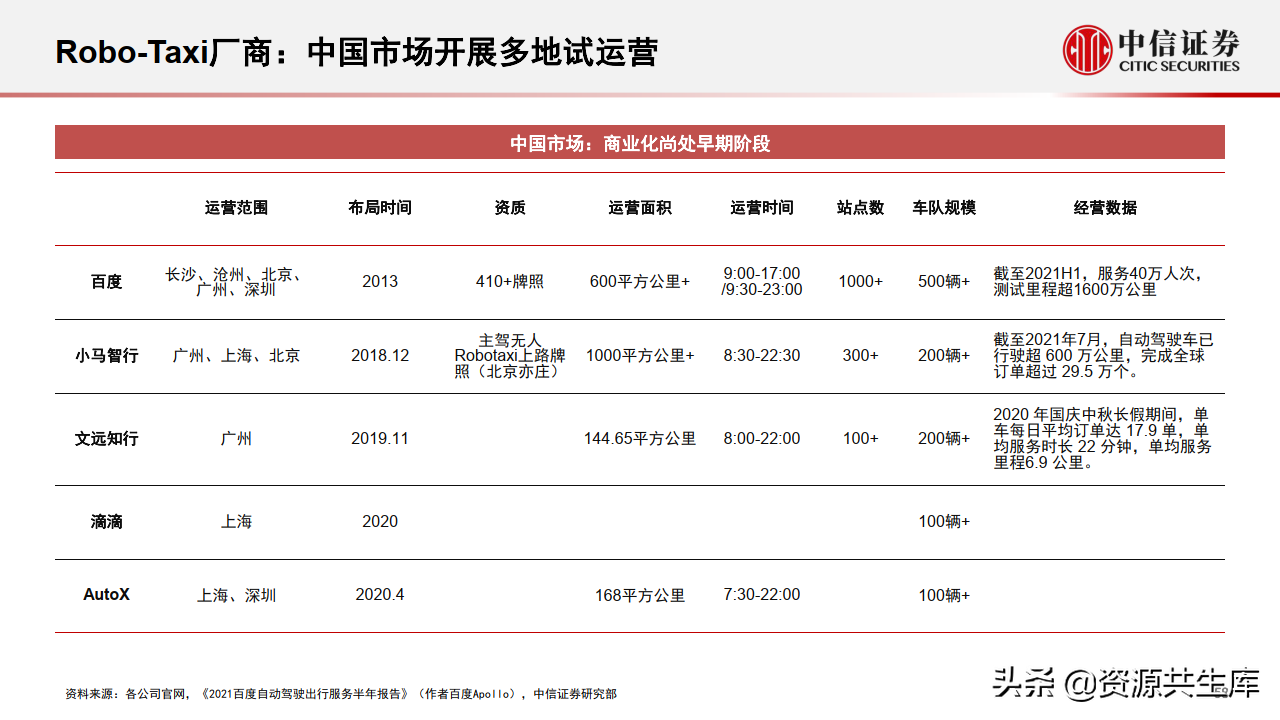
Task: Click the "滴滴" row label
Action: pyautogui.click(x=106, y=522)
